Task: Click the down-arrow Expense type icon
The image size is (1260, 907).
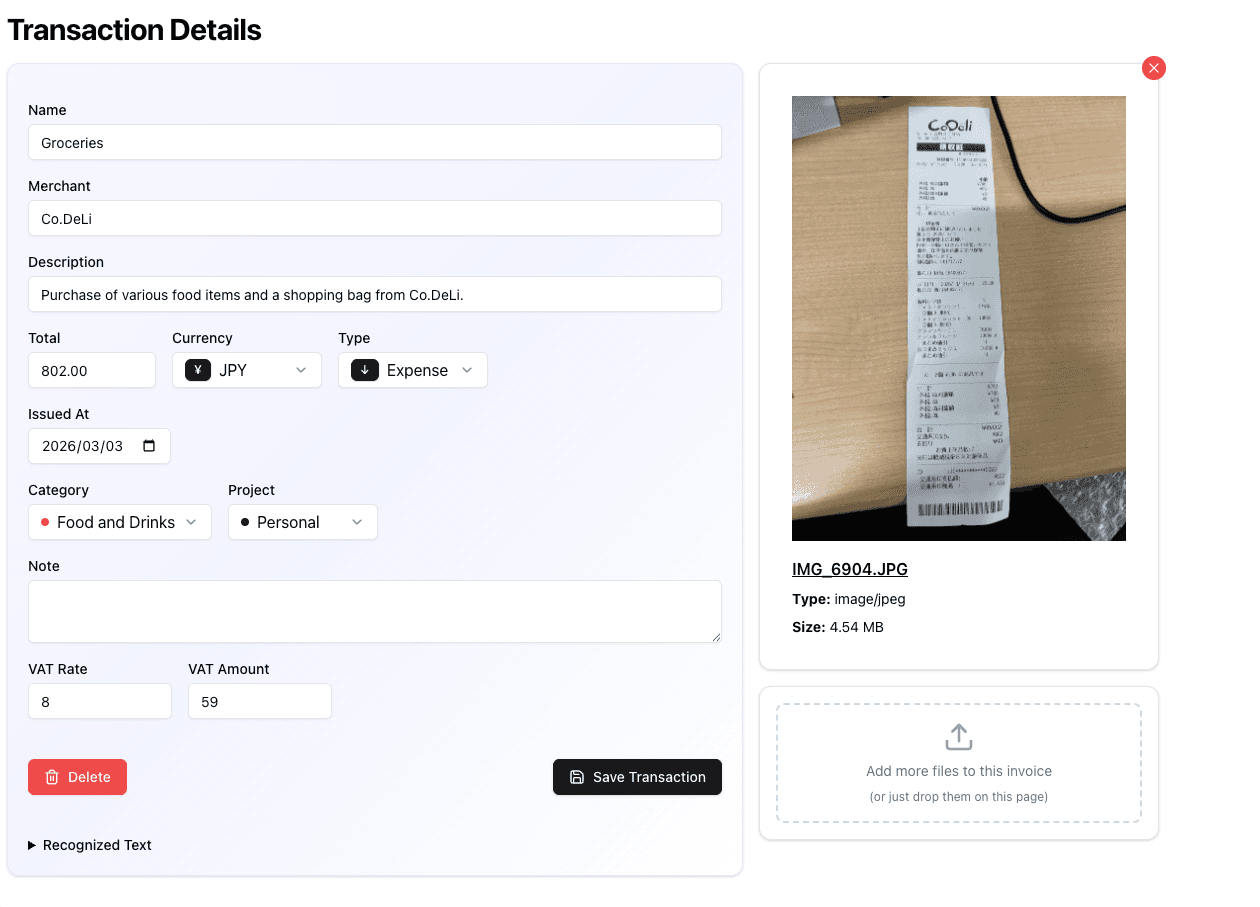Action: click(364, 370)
